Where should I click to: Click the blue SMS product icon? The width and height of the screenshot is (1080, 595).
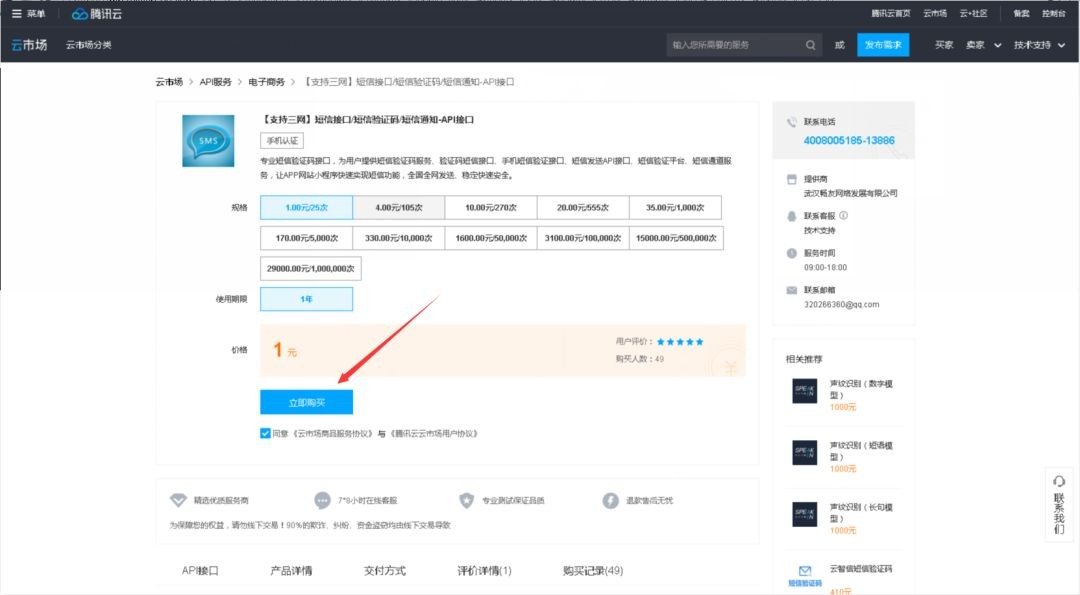[208, 140]
